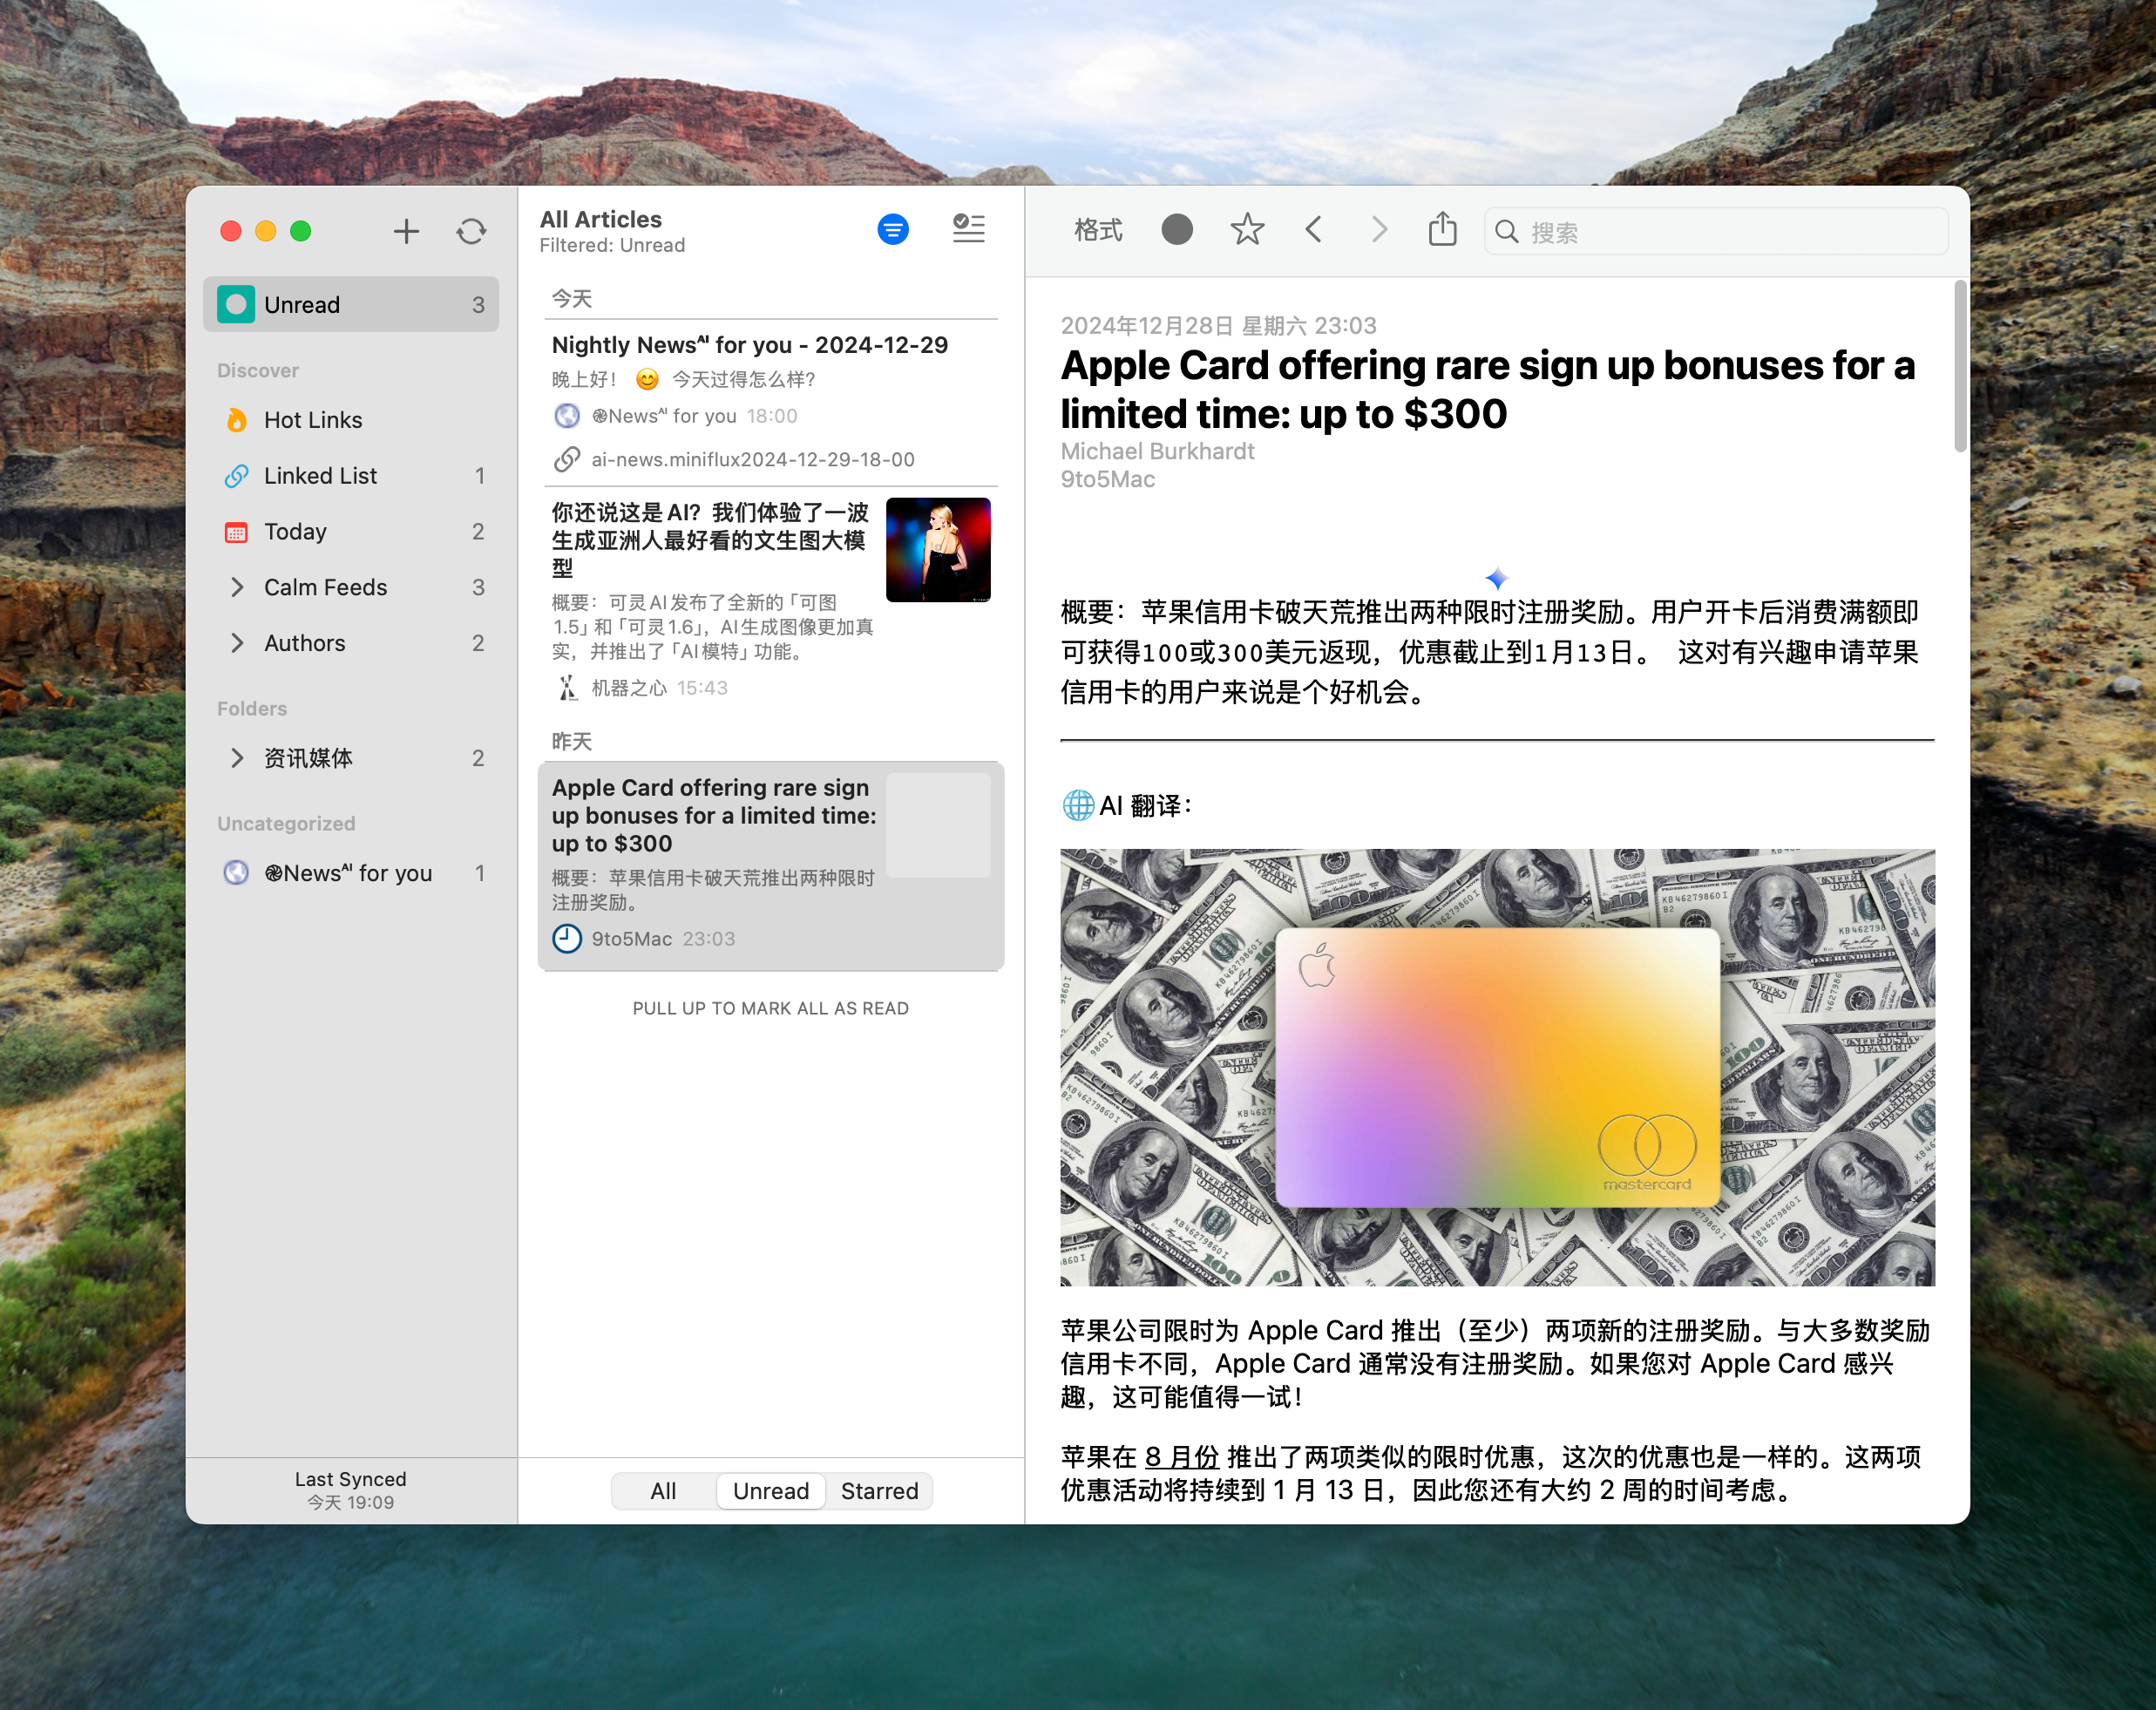
Task: Click PULL UP TO MARK ALL AS READ
Action: (x=771, y=1008)
